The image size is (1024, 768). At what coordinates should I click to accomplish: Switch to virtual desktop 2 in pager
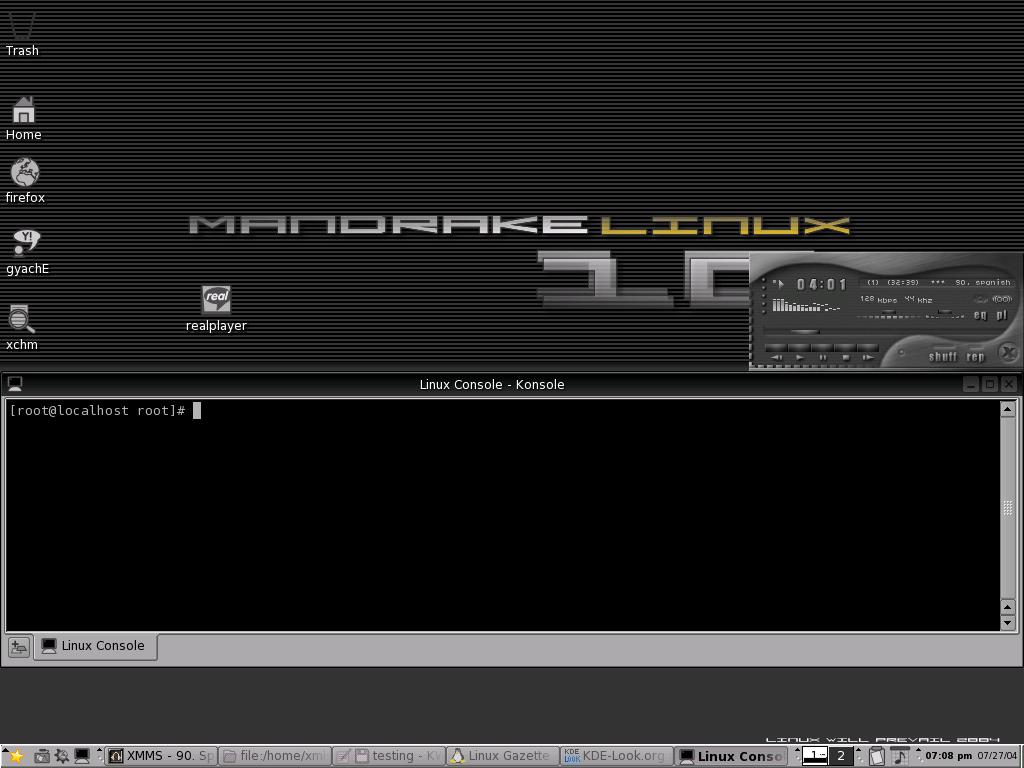[x=841, y=756]
